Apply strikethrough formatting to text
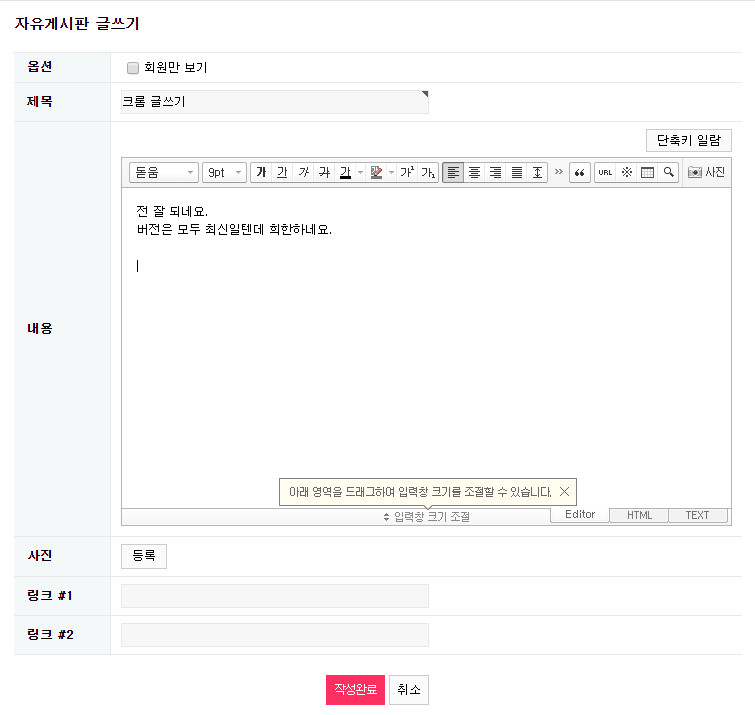The height and width of the screenshot is (715, 755). coord(324,173)
